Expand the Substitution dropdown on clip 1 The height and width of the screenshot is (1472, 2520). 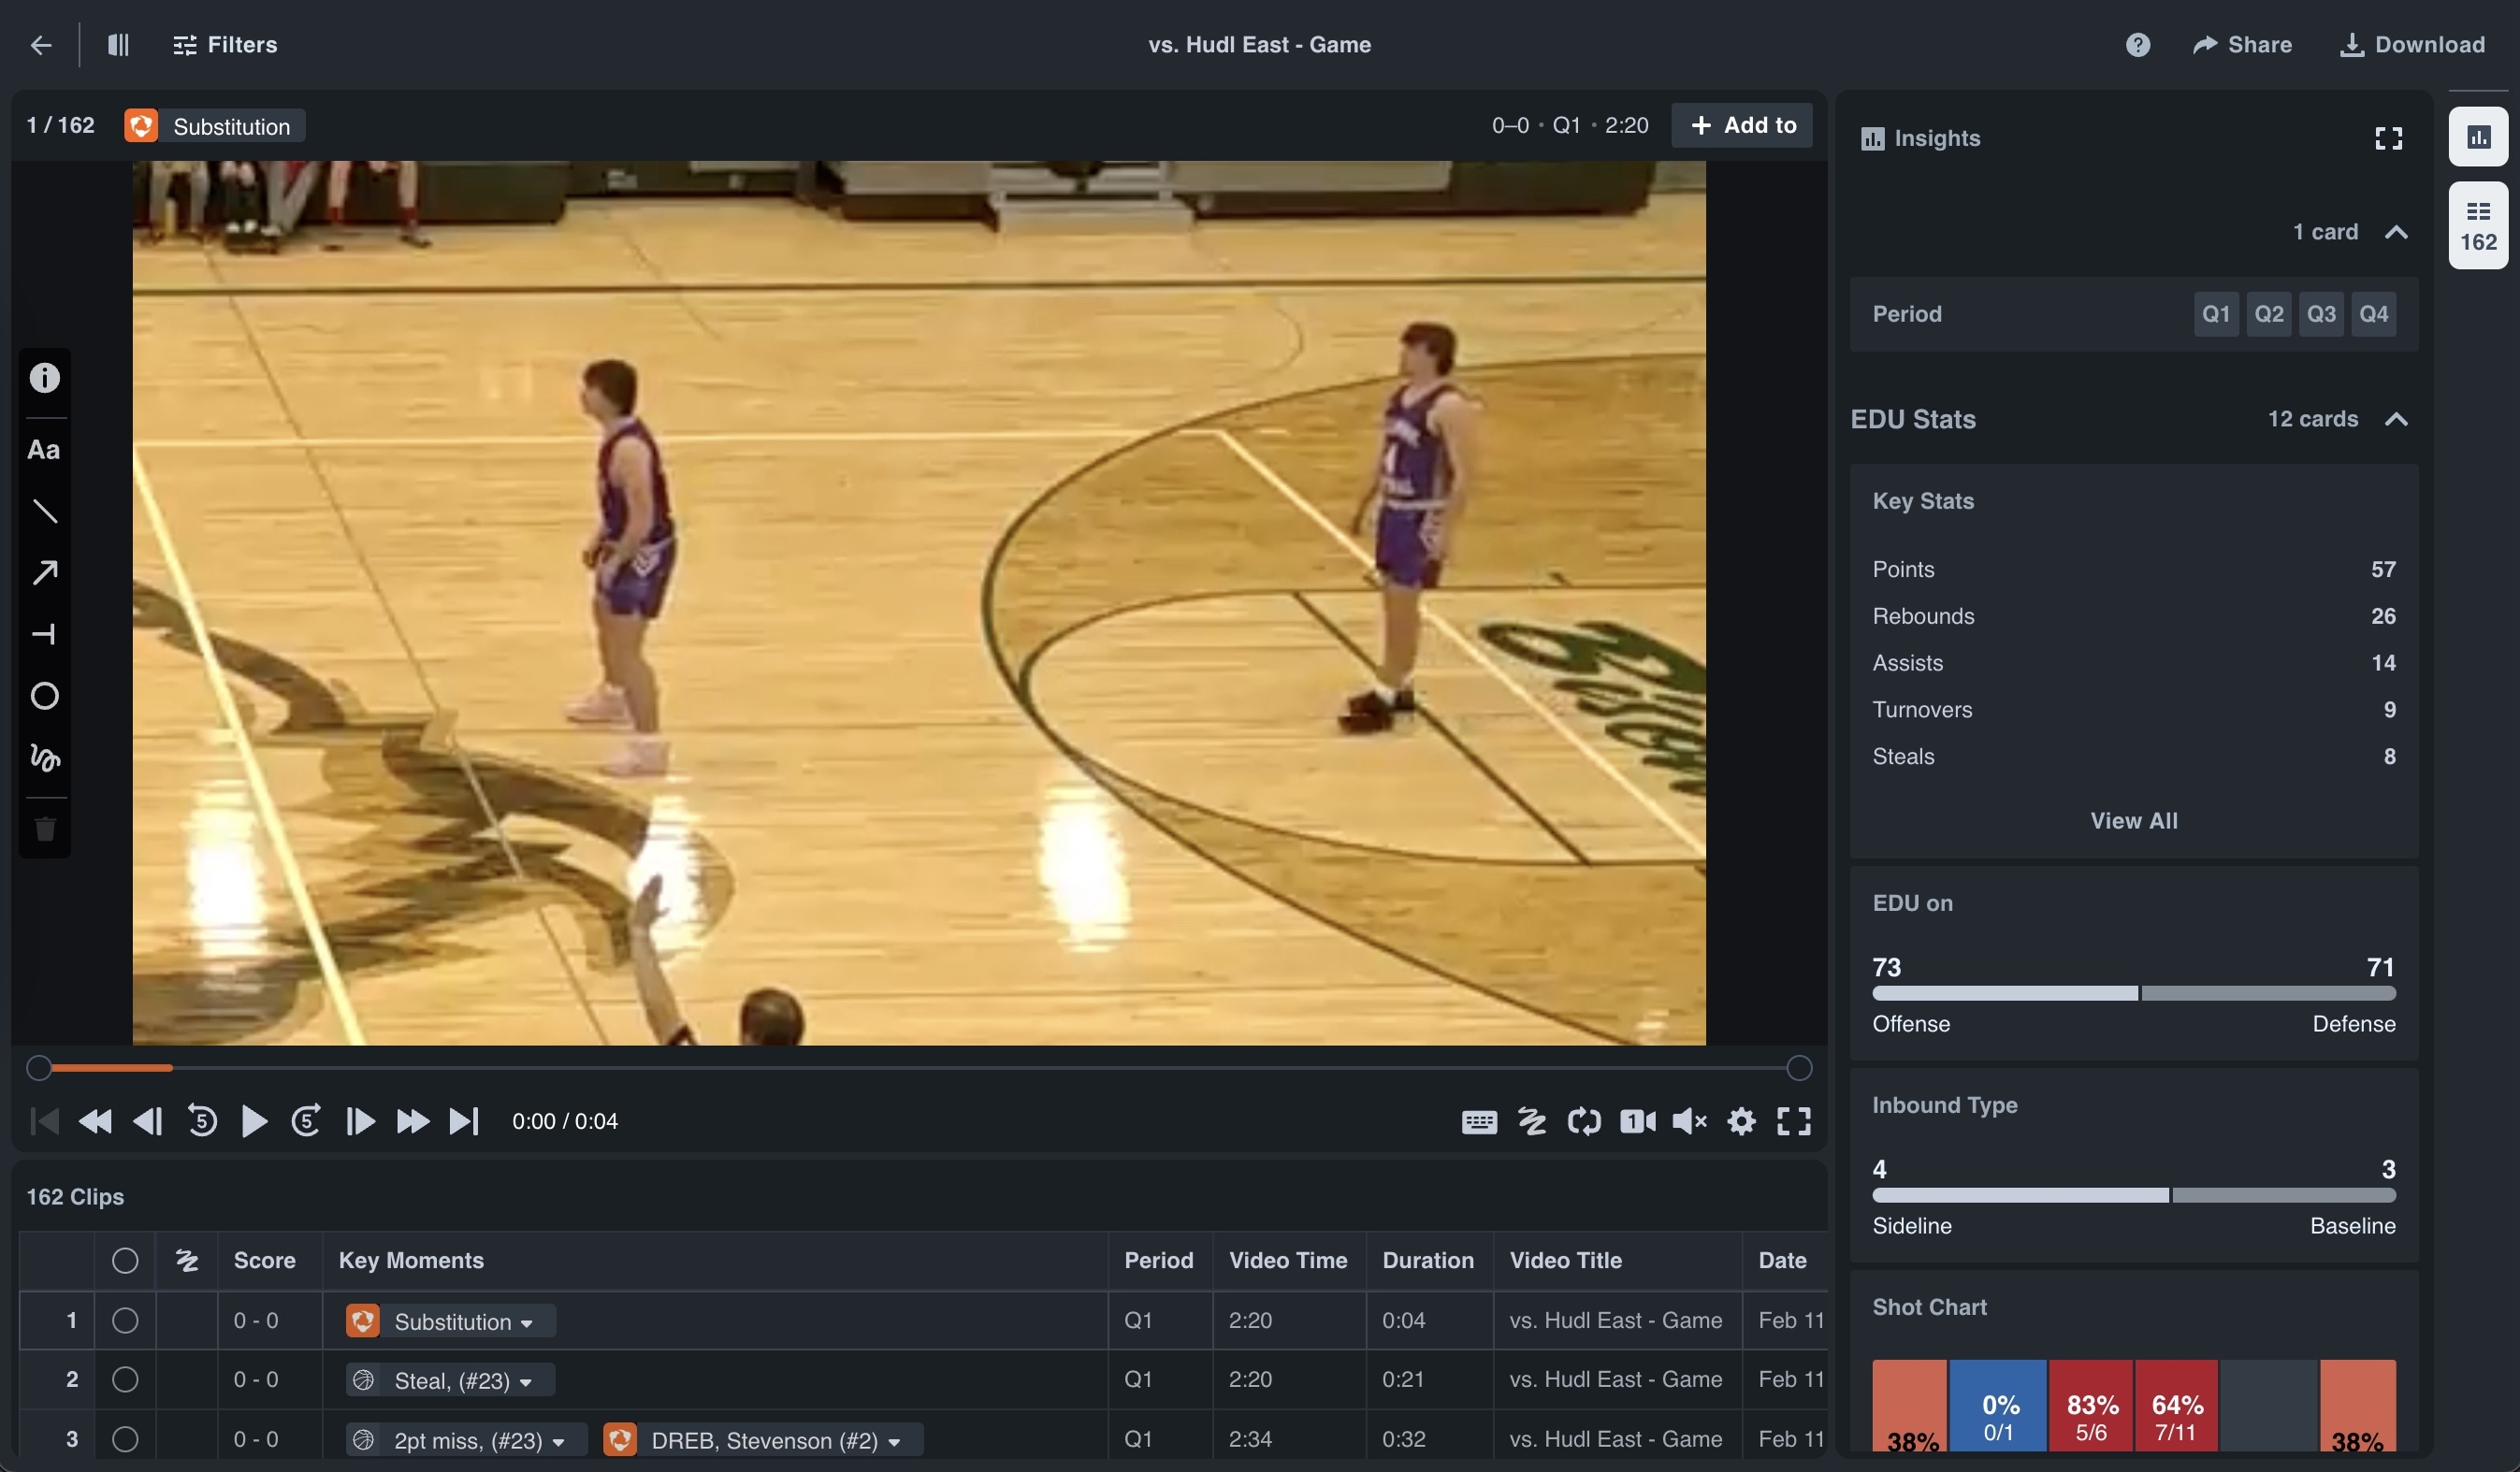(529, 1321)
